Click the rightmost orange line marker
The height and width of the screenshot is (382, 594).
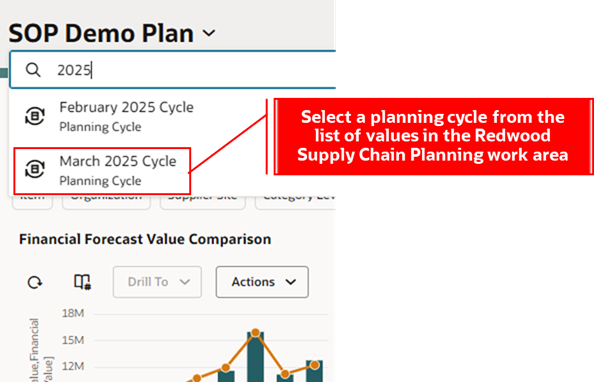(314, 365)
